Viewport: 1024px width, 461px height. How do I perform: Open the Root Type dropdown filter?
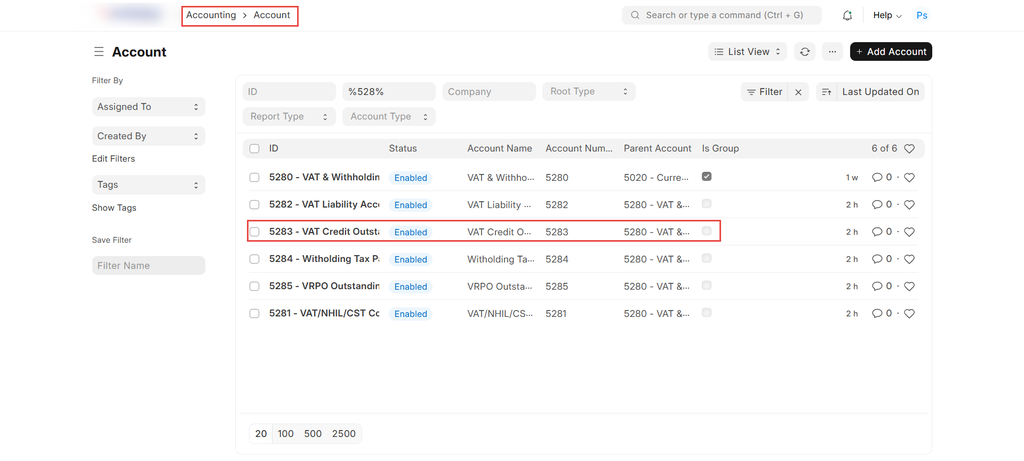(x=589, y=92)
